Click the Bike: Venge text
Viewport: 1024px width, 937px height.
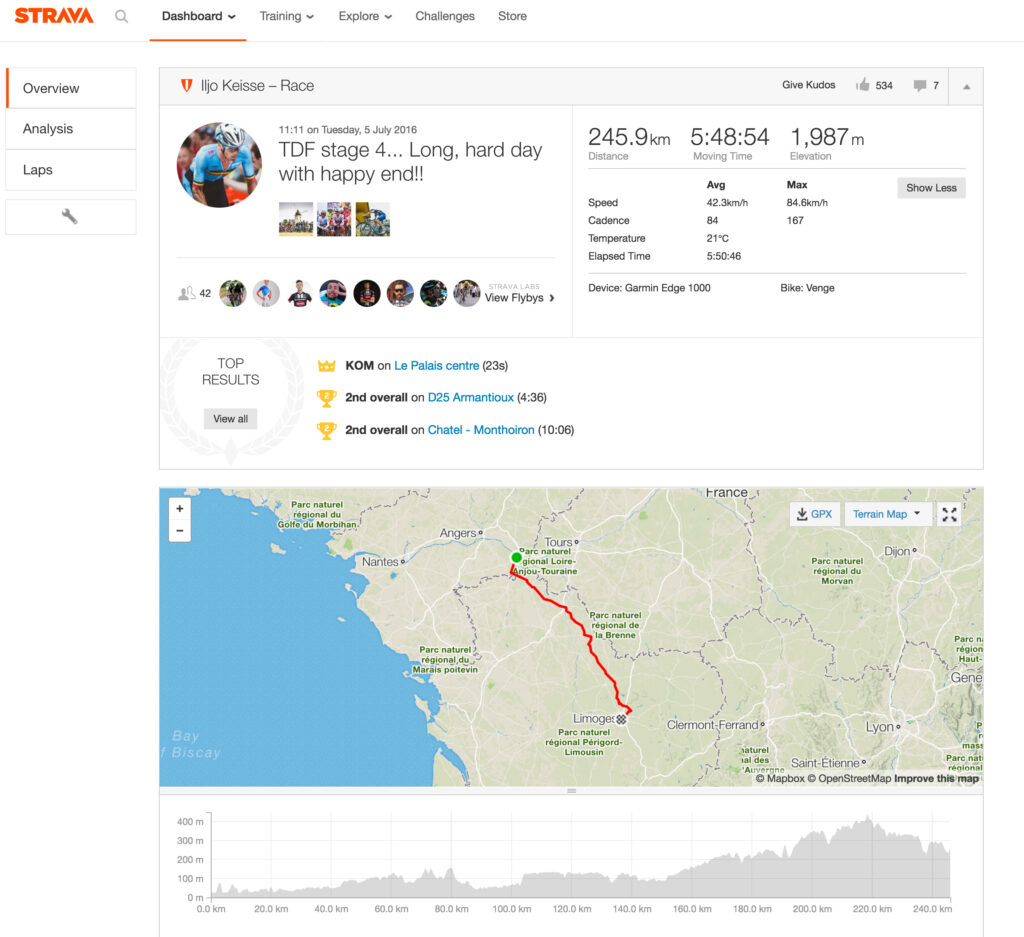tap(807, 288)
